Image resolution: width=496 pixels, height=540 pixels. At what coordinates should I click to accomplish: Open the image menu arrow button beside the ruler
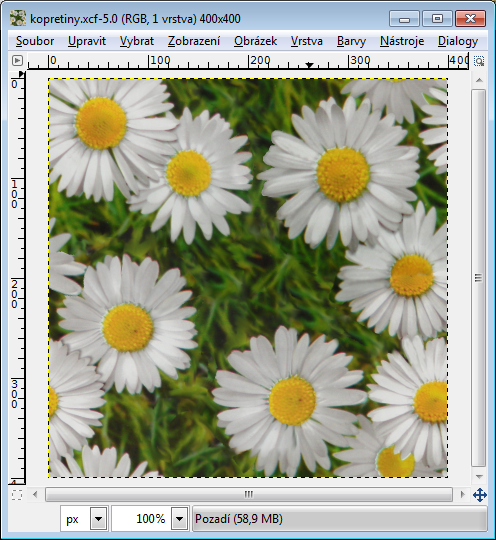click(17, 61)
